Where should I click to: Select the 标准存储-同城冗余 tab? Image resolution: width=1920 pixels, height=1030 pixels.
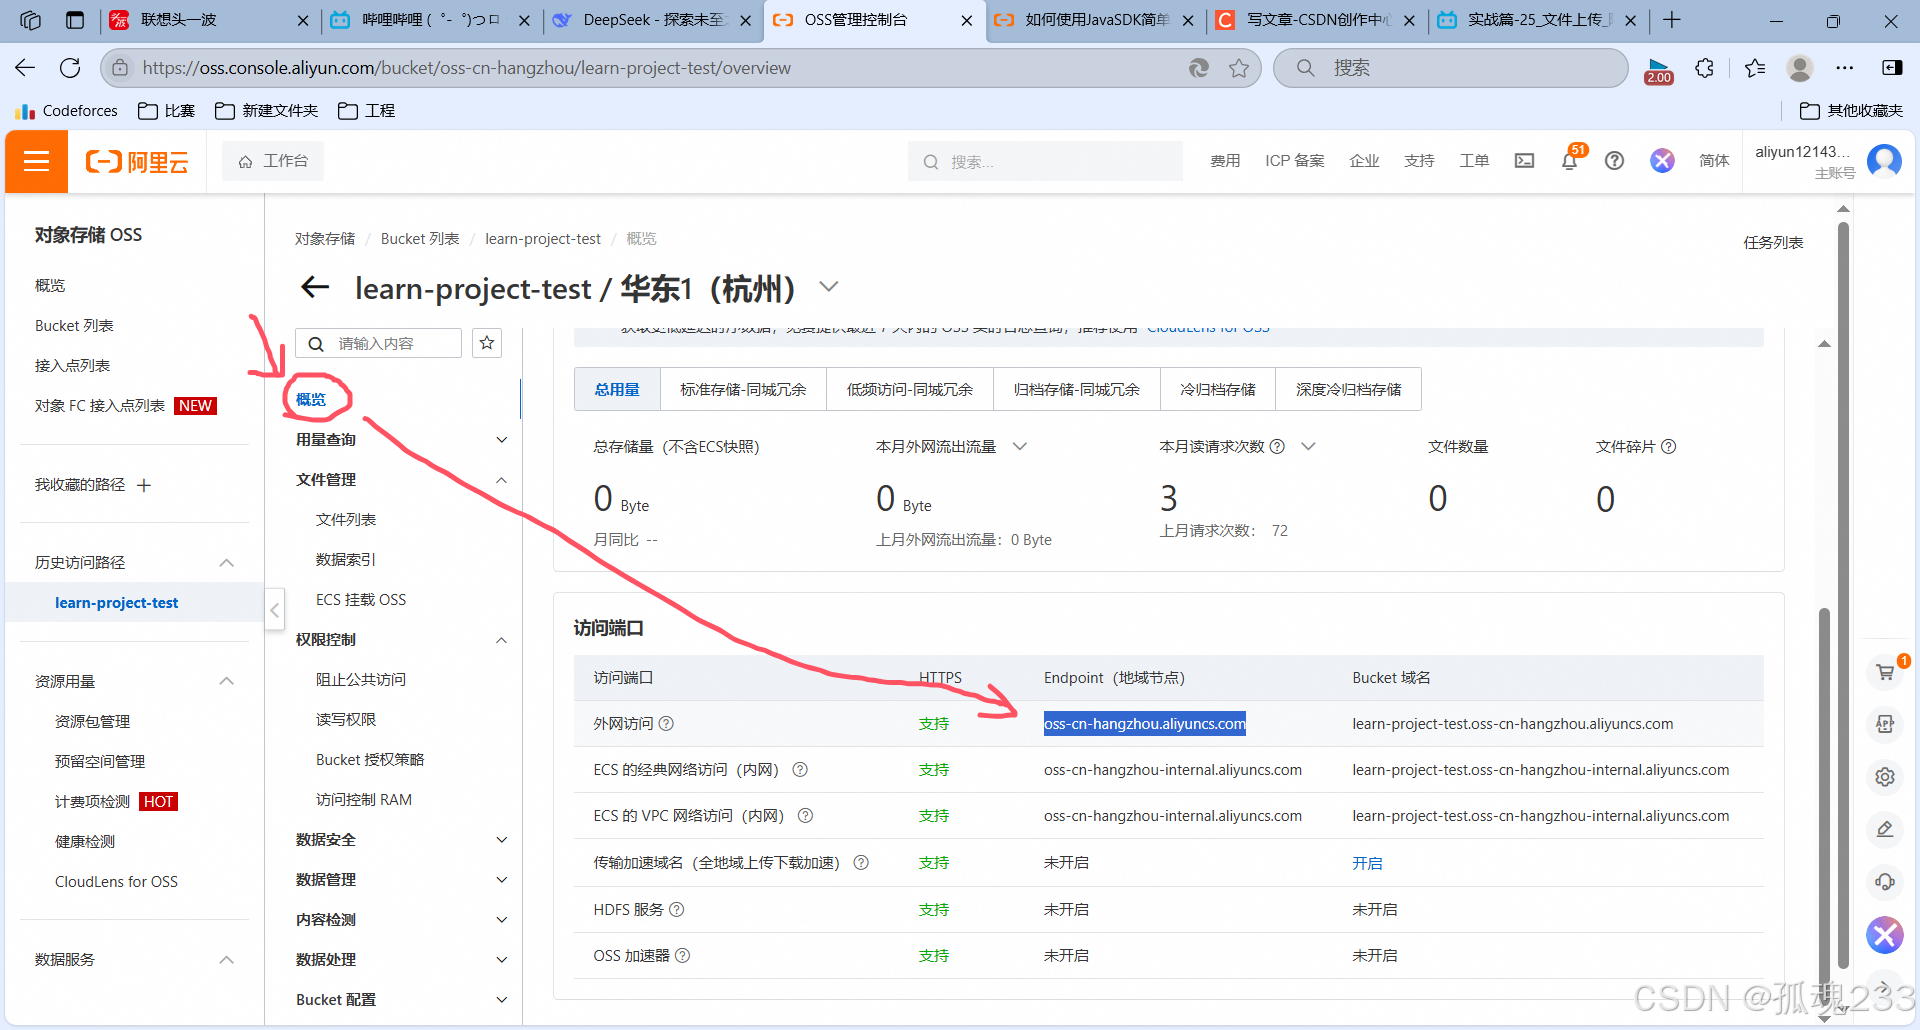[x=743, y=389]
